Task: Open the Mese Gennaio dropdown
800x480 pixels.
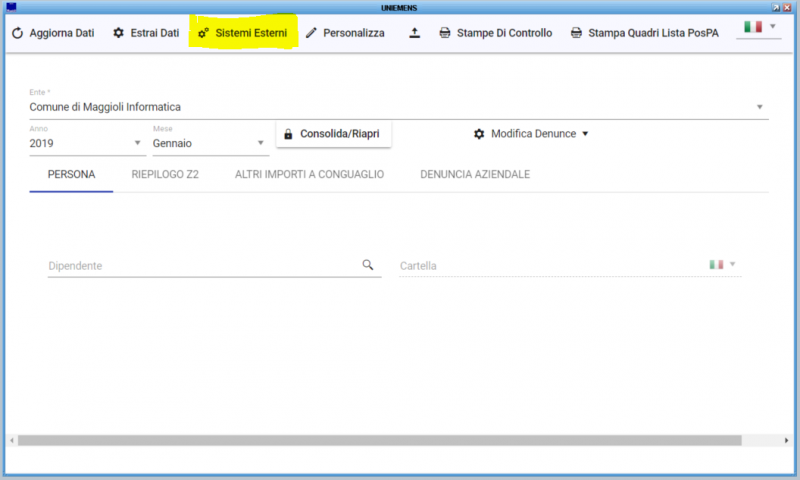Action: pyautogui.click(x=210, y=143)
